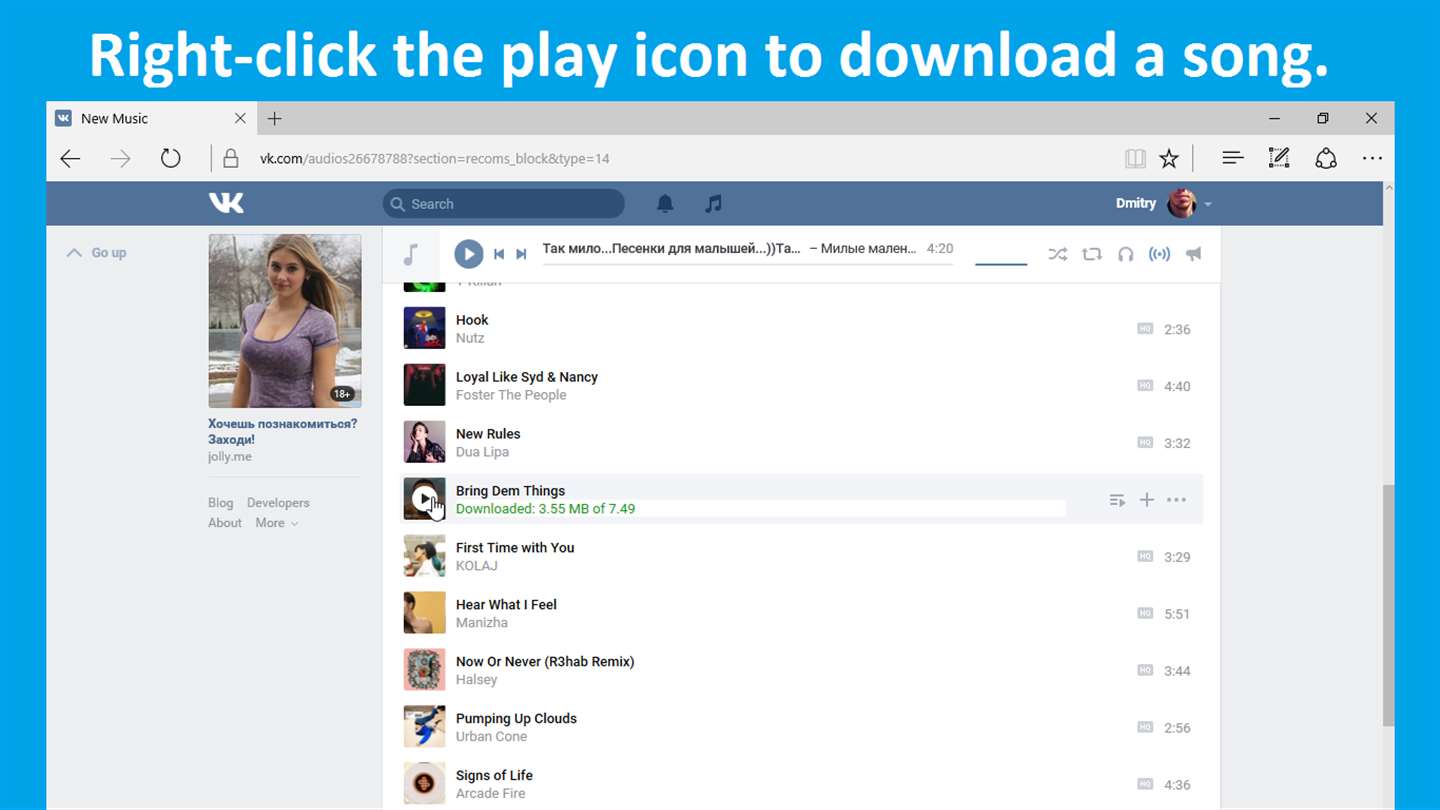Click the Hook album cover

(x=424, y=328)
